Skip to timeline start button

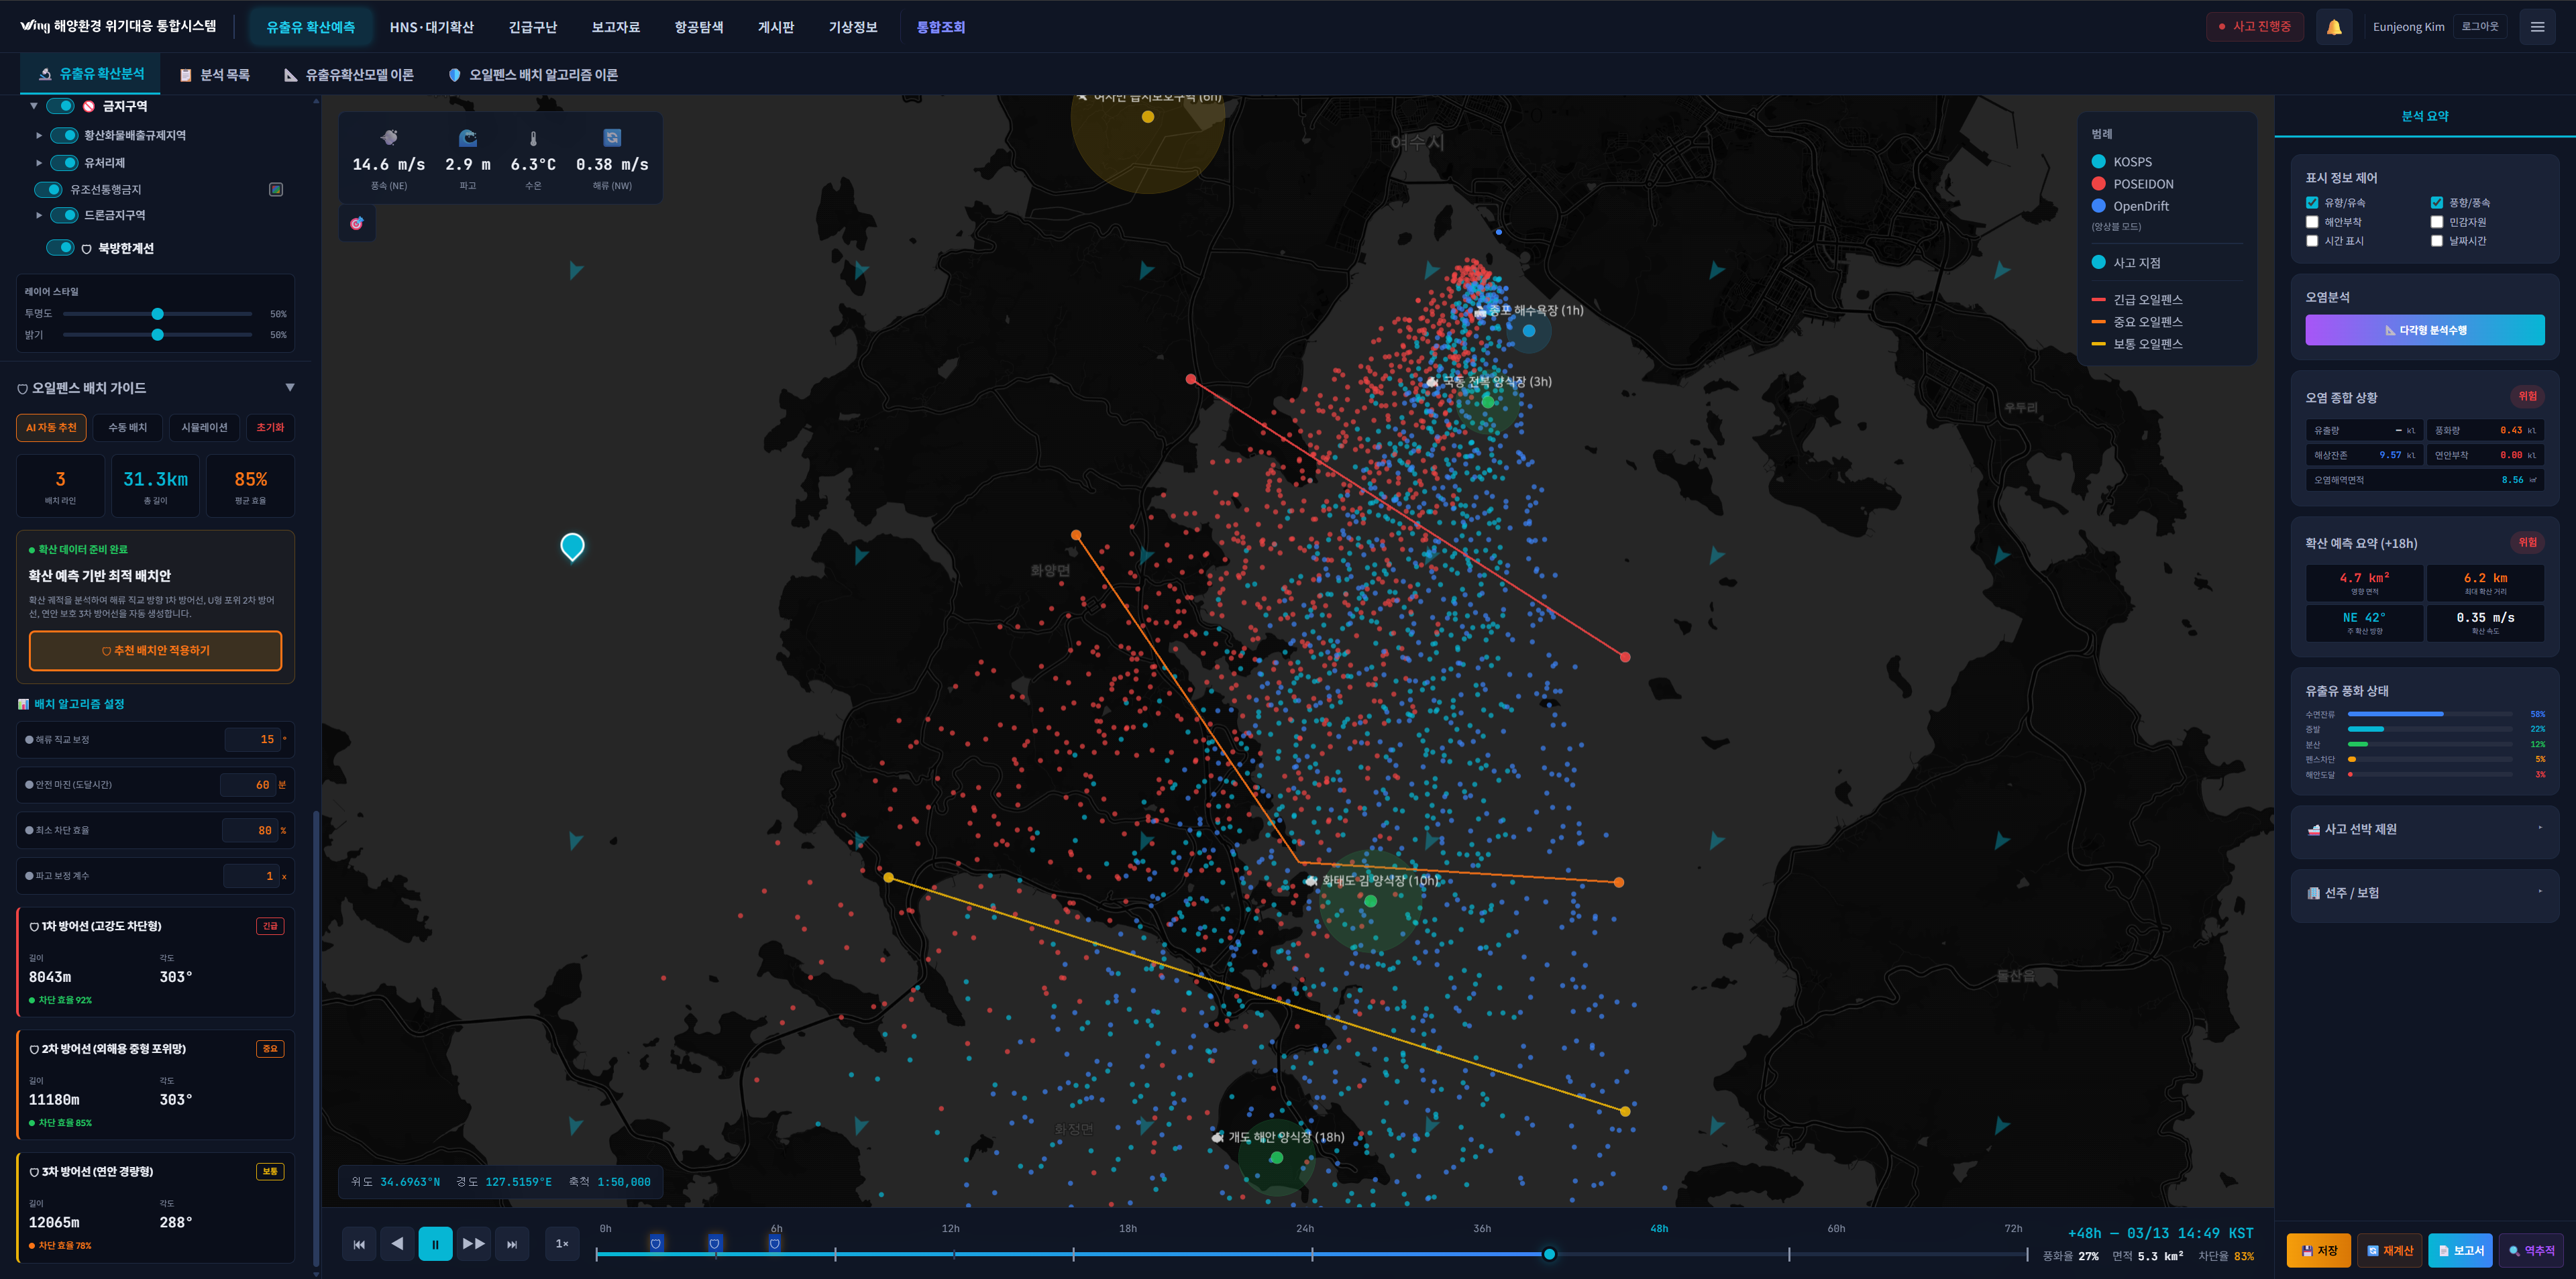(359, 1244)
